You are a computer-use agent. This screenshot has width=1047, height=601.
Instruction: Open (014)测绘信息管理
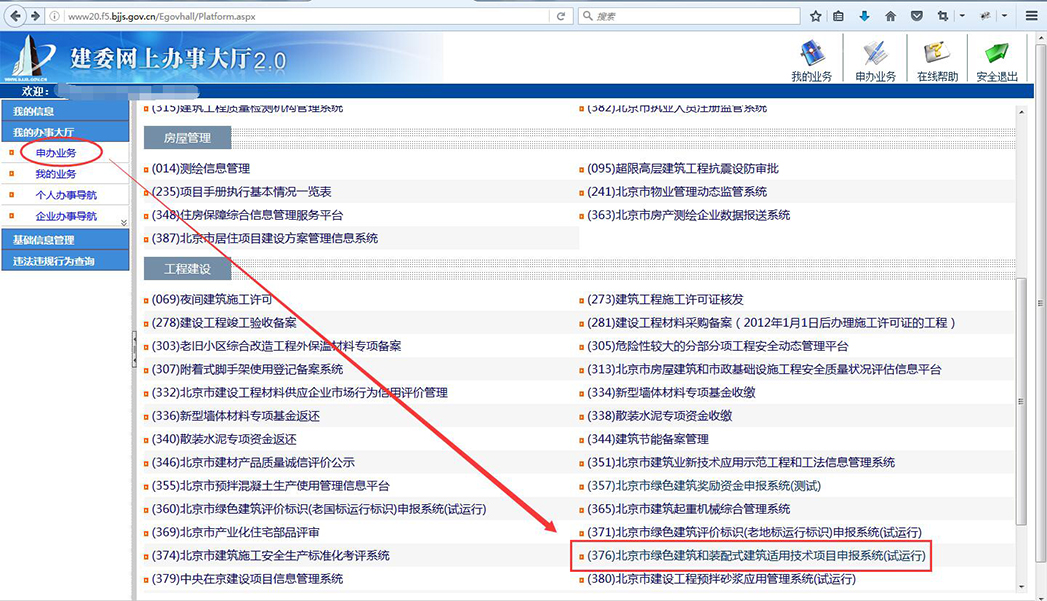pyautogui.click(x=201, y=169)
